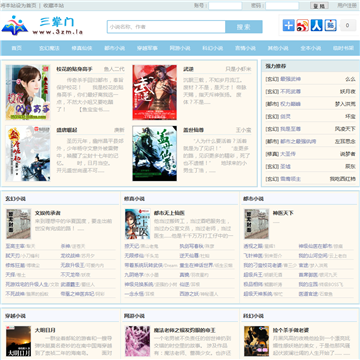360x360 pixels.
Task: Open 玄幻魔法 in the navigation bar
Action: coord(49,48)
